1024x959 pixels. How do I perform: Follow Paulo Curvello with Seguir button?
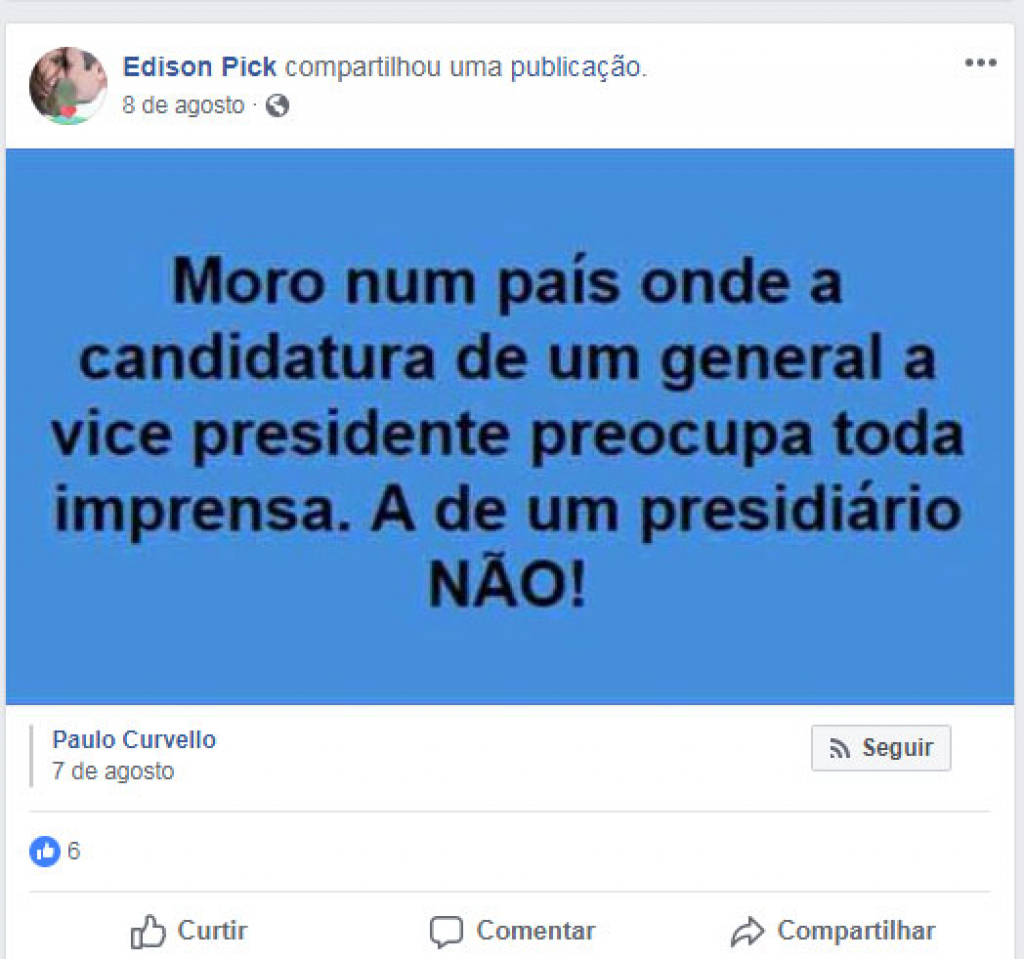coord(881,748)
